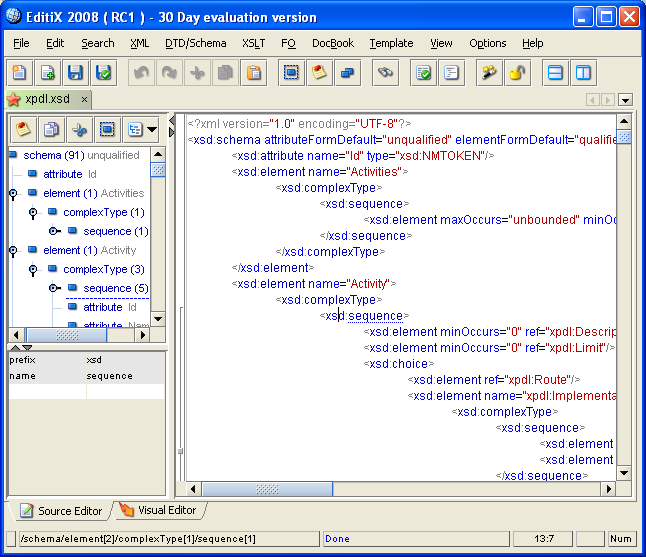Open the XSLT menu
Screen dimensions: 646x557
click(x=254, y=43)
